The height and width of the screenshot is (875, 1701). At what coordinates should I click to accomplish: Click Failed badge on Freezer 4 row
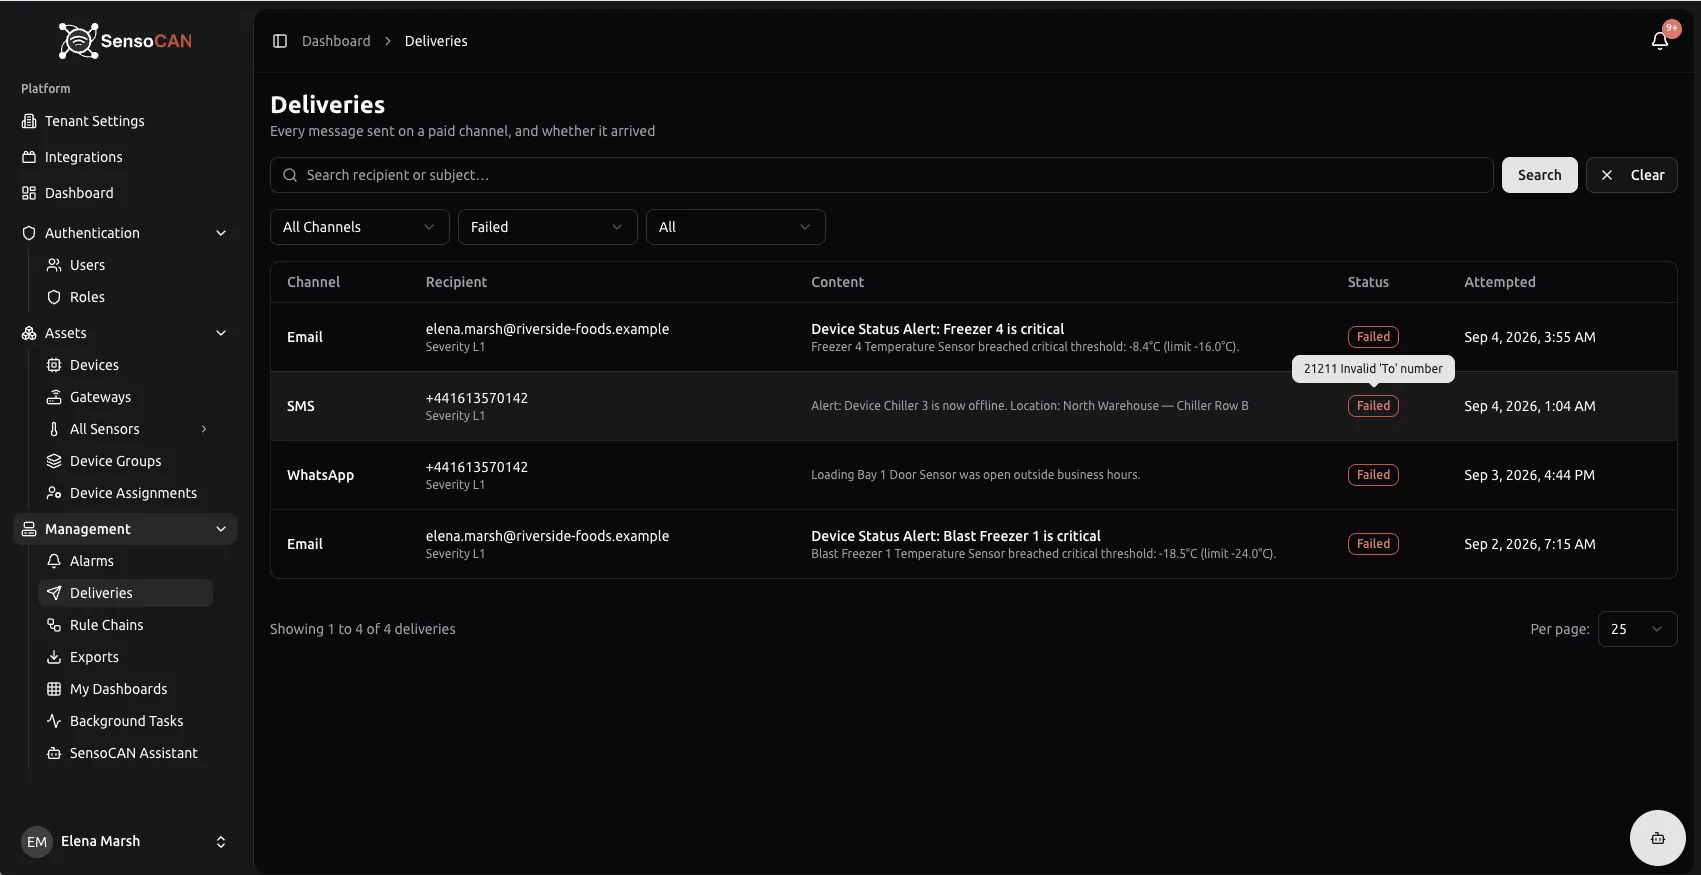point(1373,337)
